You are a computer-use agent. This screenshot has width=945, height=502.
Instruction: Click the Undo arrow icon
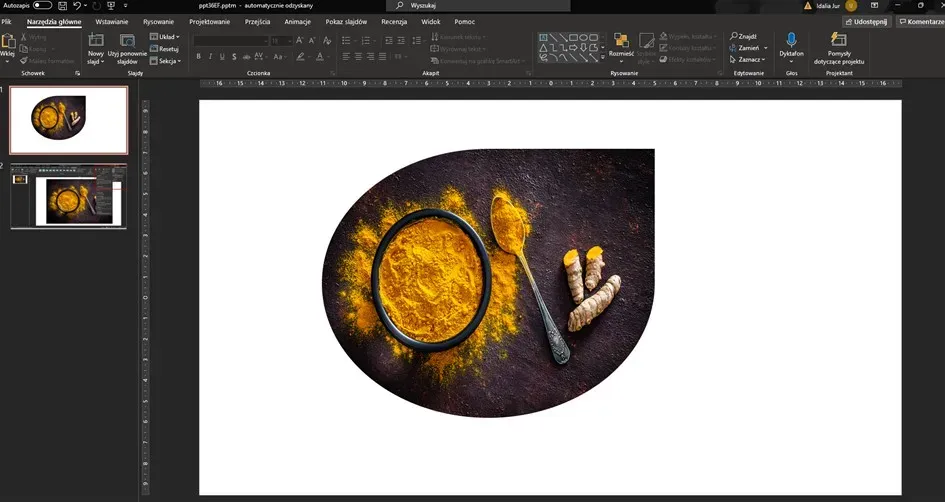click(78, 5)
